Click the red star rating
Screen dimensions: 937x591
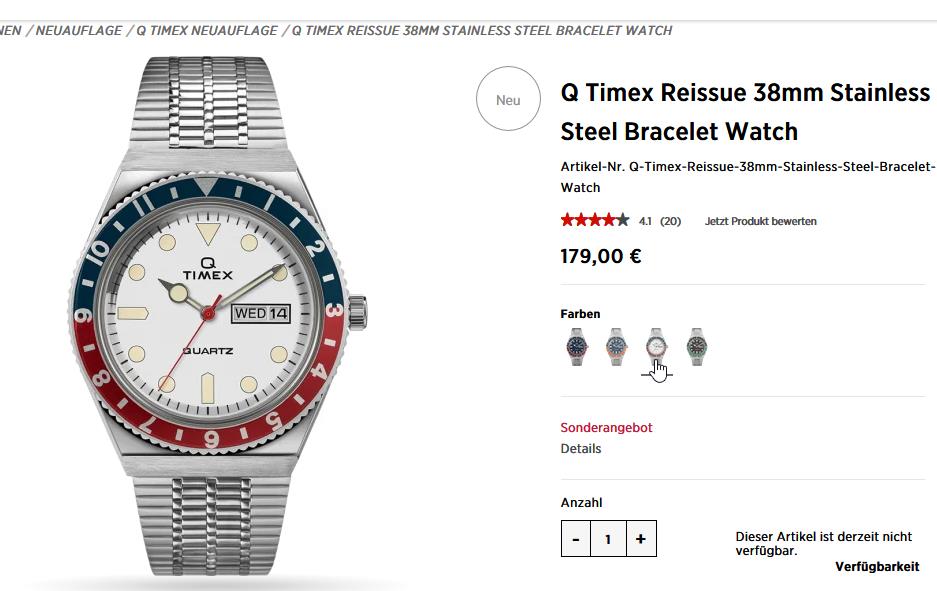595,221
